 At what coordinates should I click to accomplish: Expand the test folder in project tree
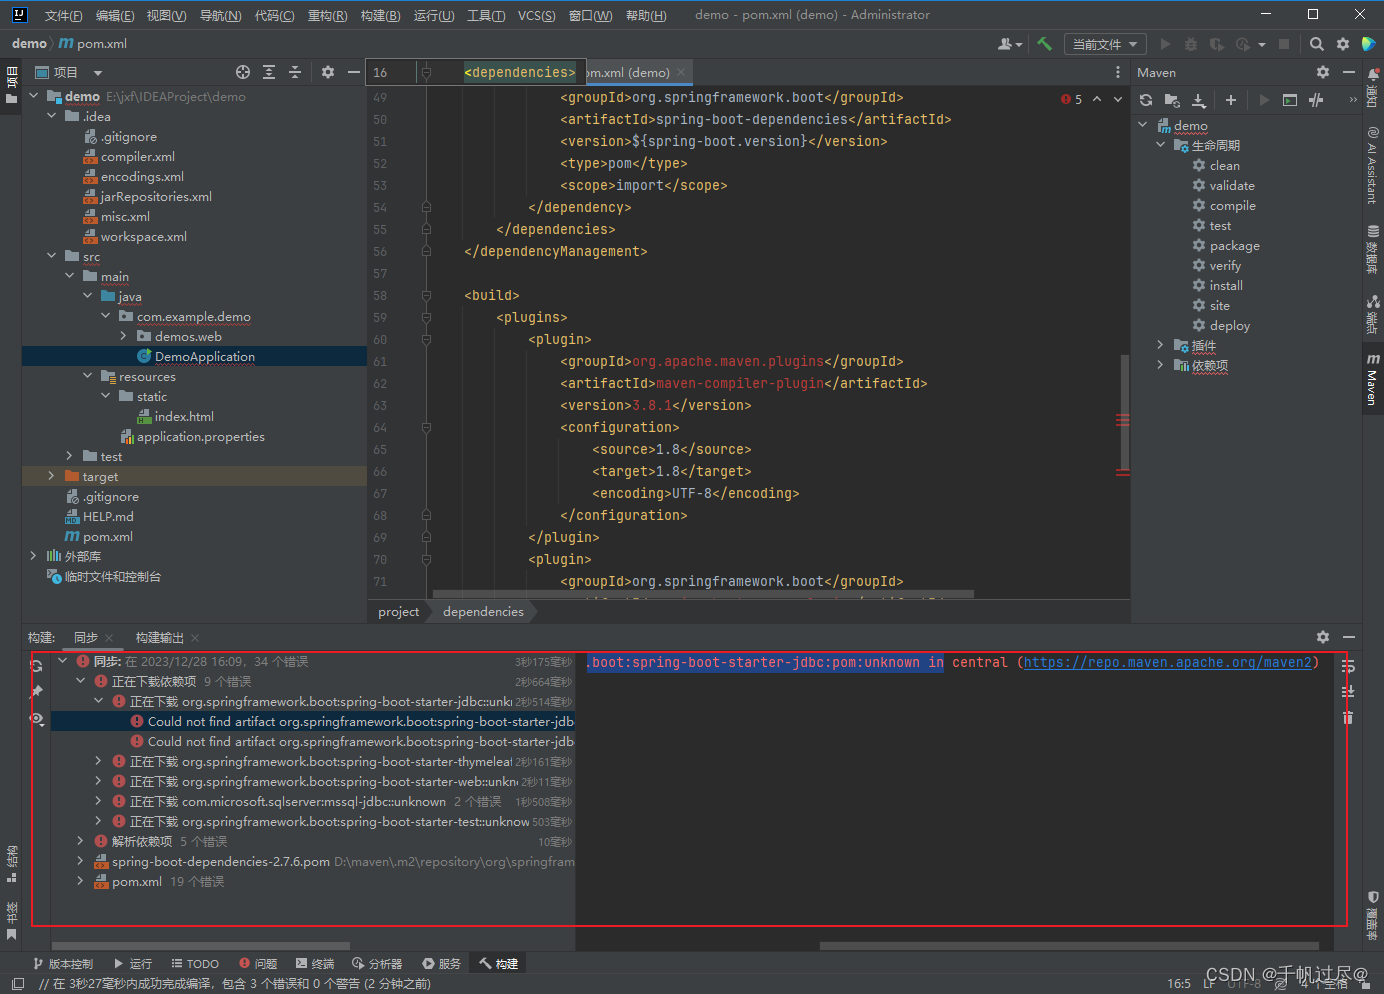tap(69, 456)
